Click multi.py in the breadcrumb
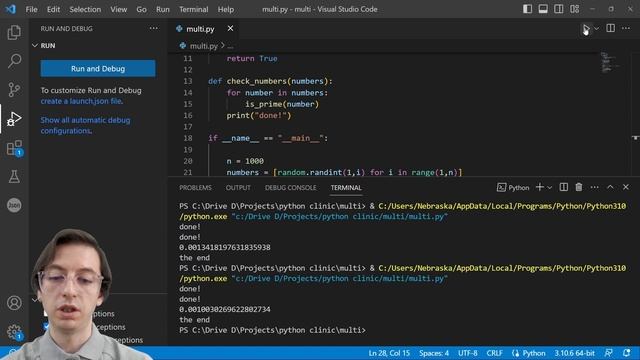The width and height of the screenshot is (640, 360). click(x=204, y=46)
